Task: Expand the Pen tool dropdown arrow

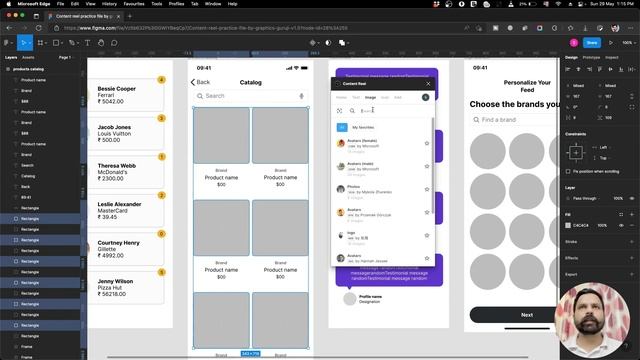Action: (x=78, y=43)
